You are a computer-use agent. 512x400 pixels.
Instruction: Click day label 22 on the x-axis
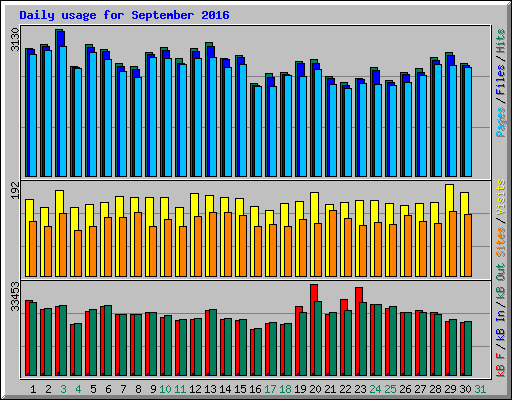tap(345, 389)
